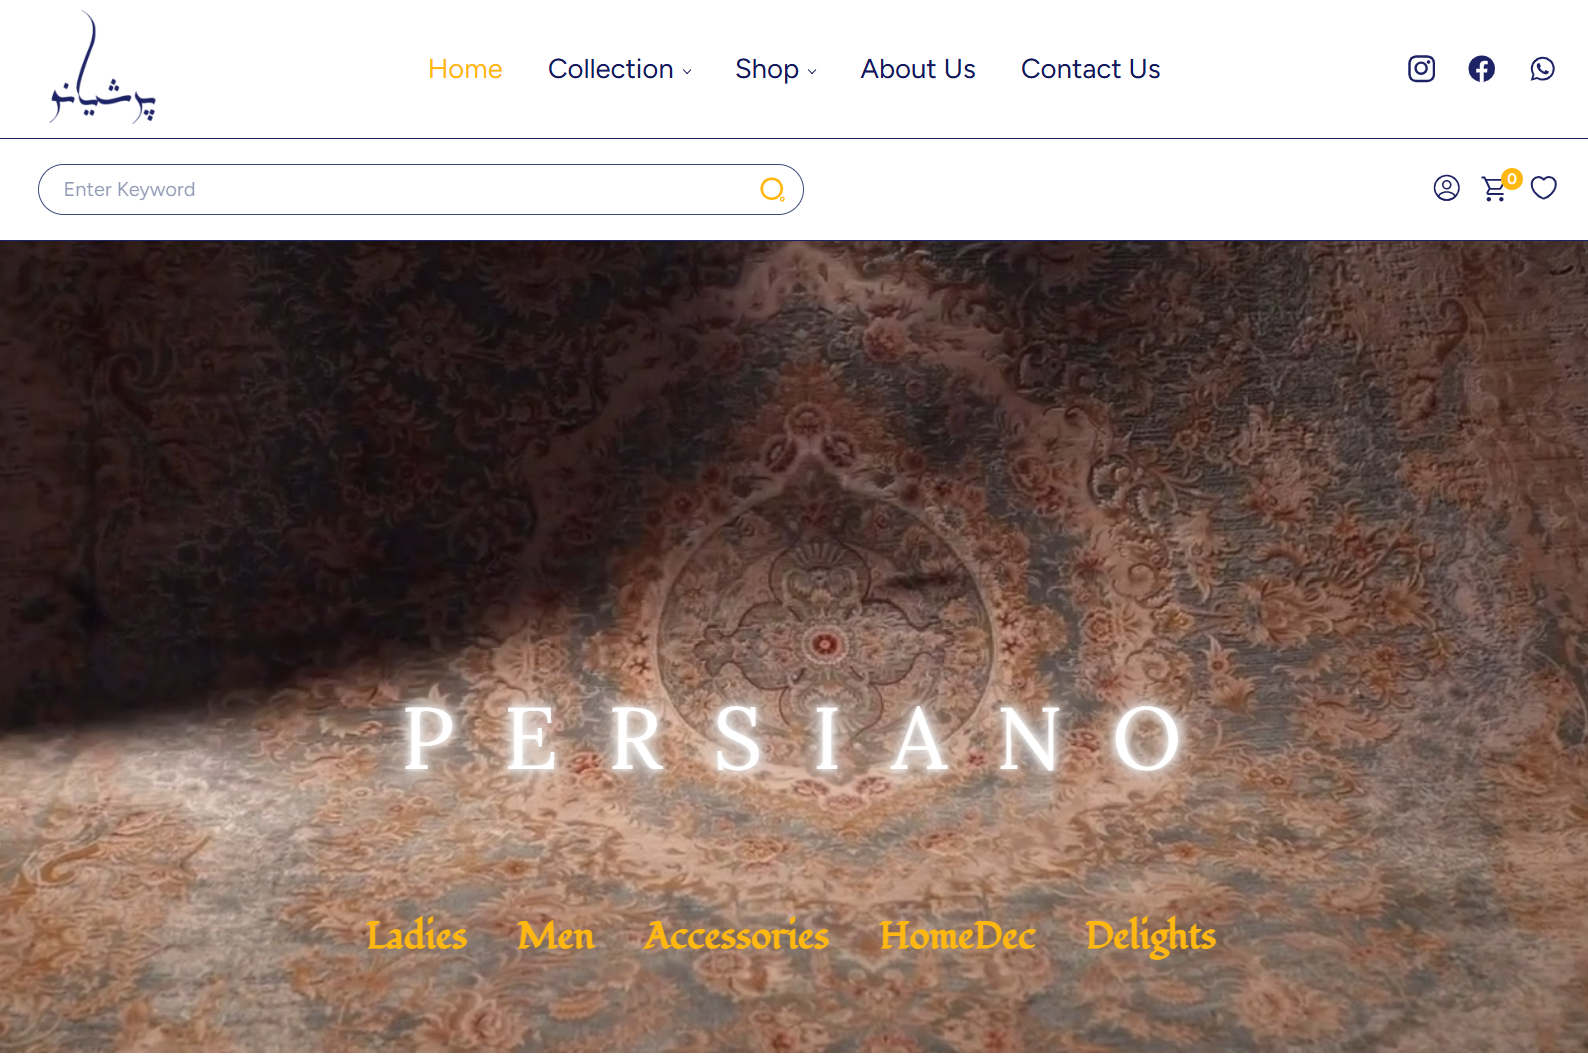The image size is (1588, 1059).
Task: Open the Contact Us page
Action: (x=1090, y=69)
